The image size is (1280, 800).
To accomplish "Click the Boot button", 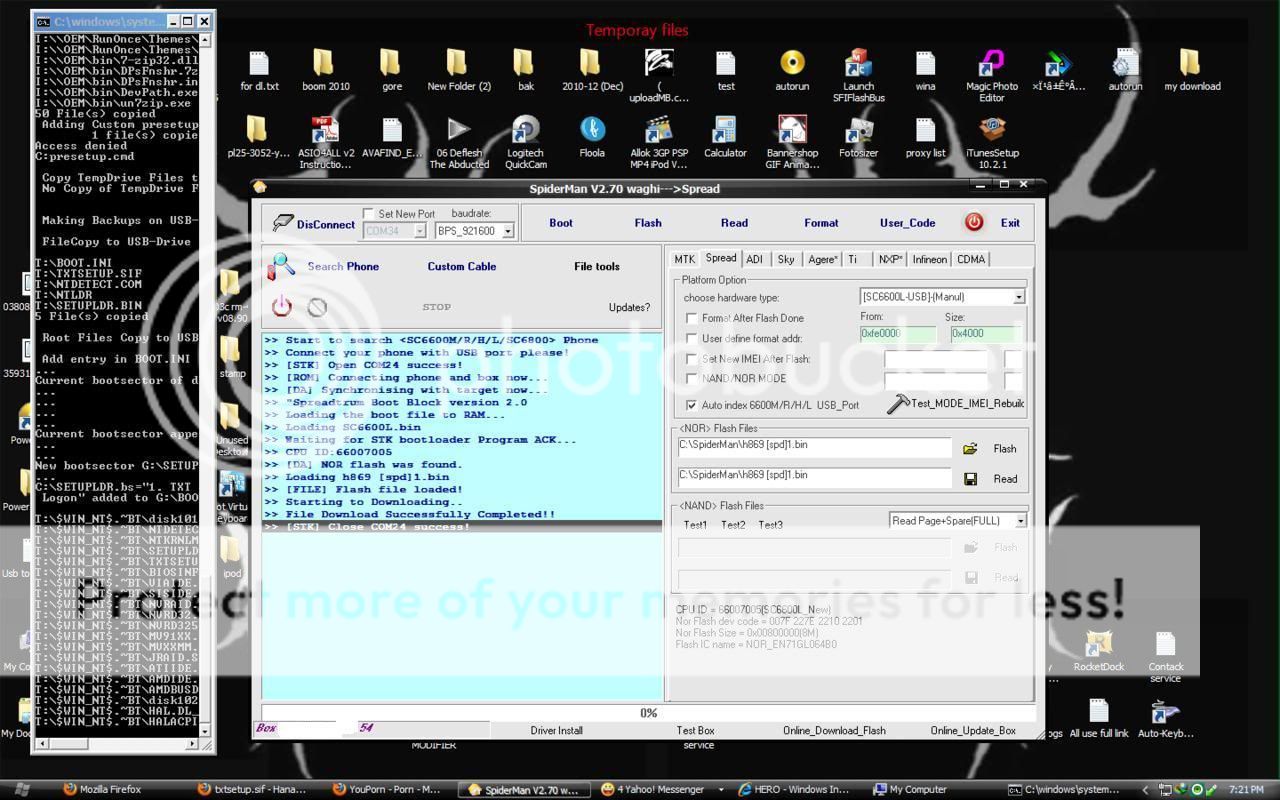I will pos(561,223).
